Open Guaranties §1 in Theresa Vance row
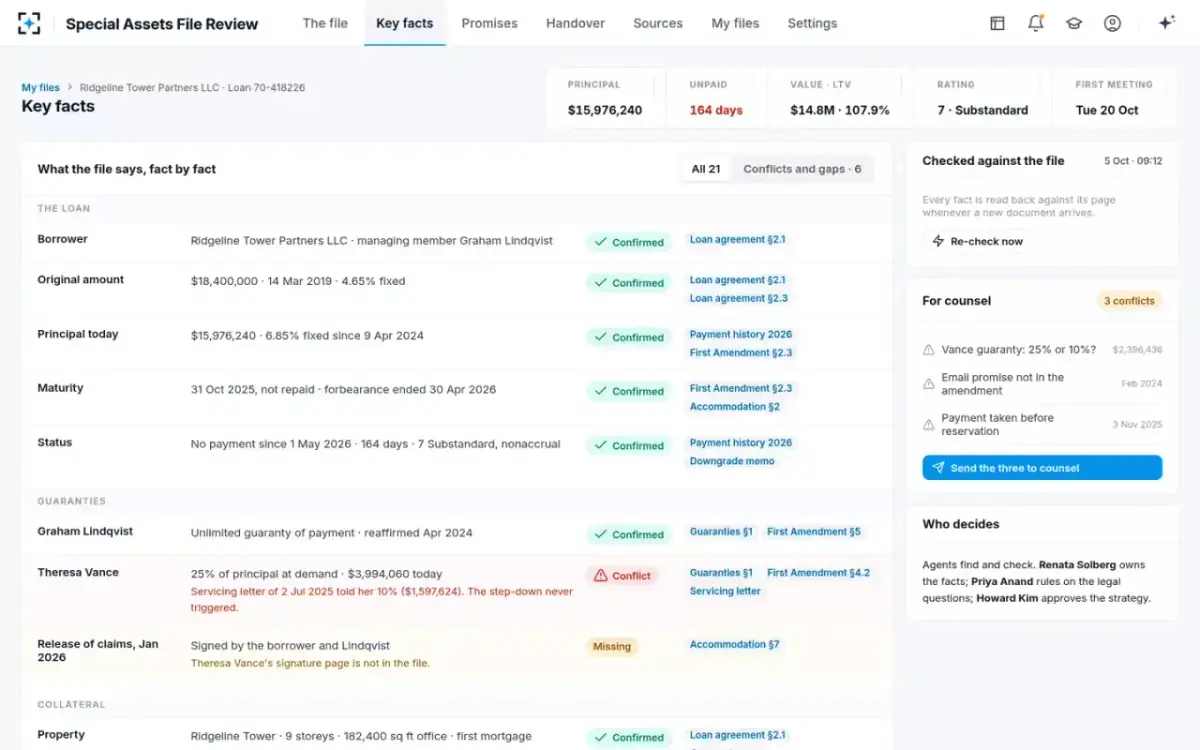 [721, 573]
